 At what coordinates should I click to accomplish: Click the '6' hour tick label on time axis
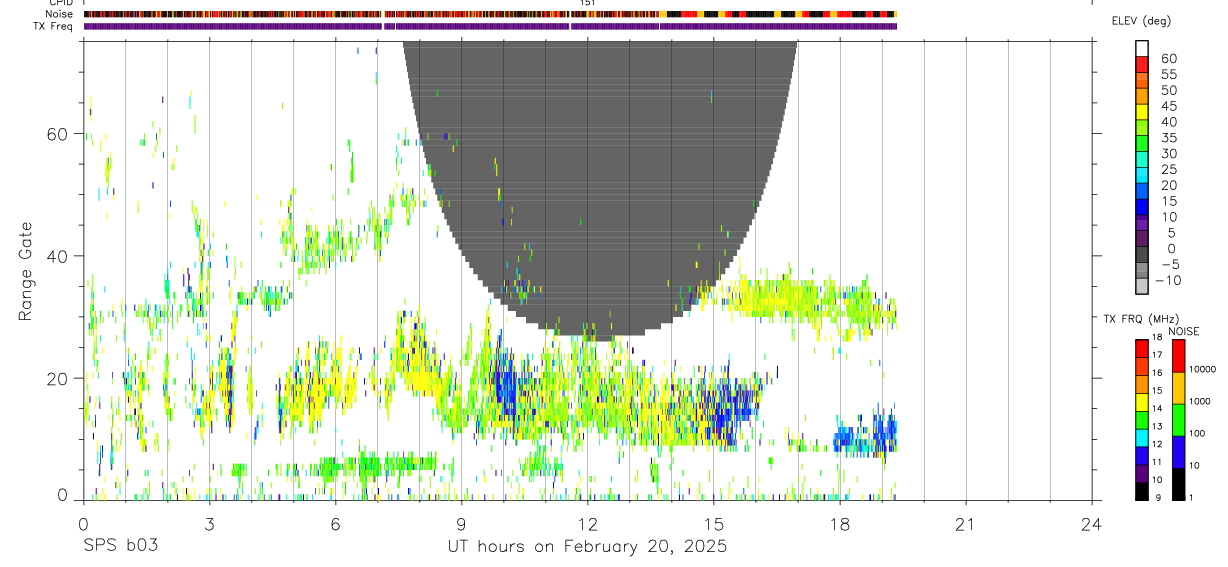(335, 524)
